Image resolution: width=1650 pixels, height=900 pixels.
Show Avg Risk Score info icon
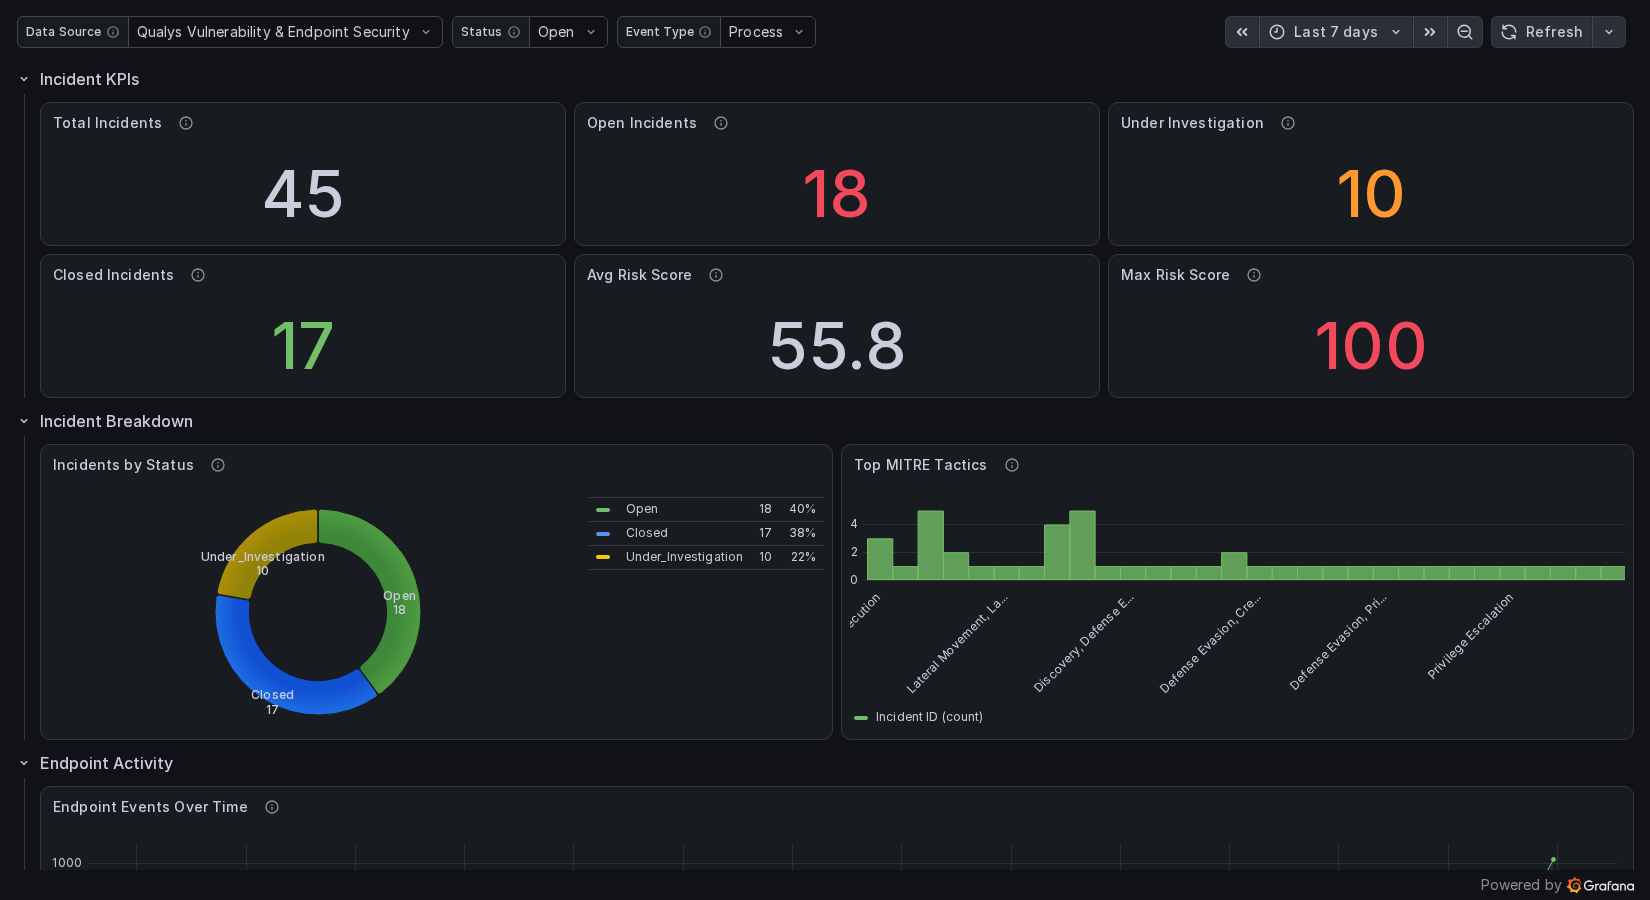click(716, 275)
